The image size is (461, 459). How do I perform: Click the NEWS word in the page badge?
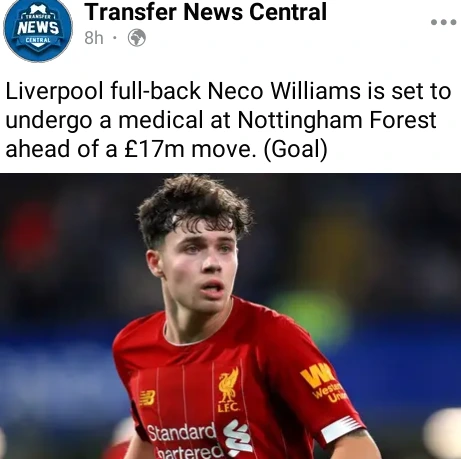[38, 28]
